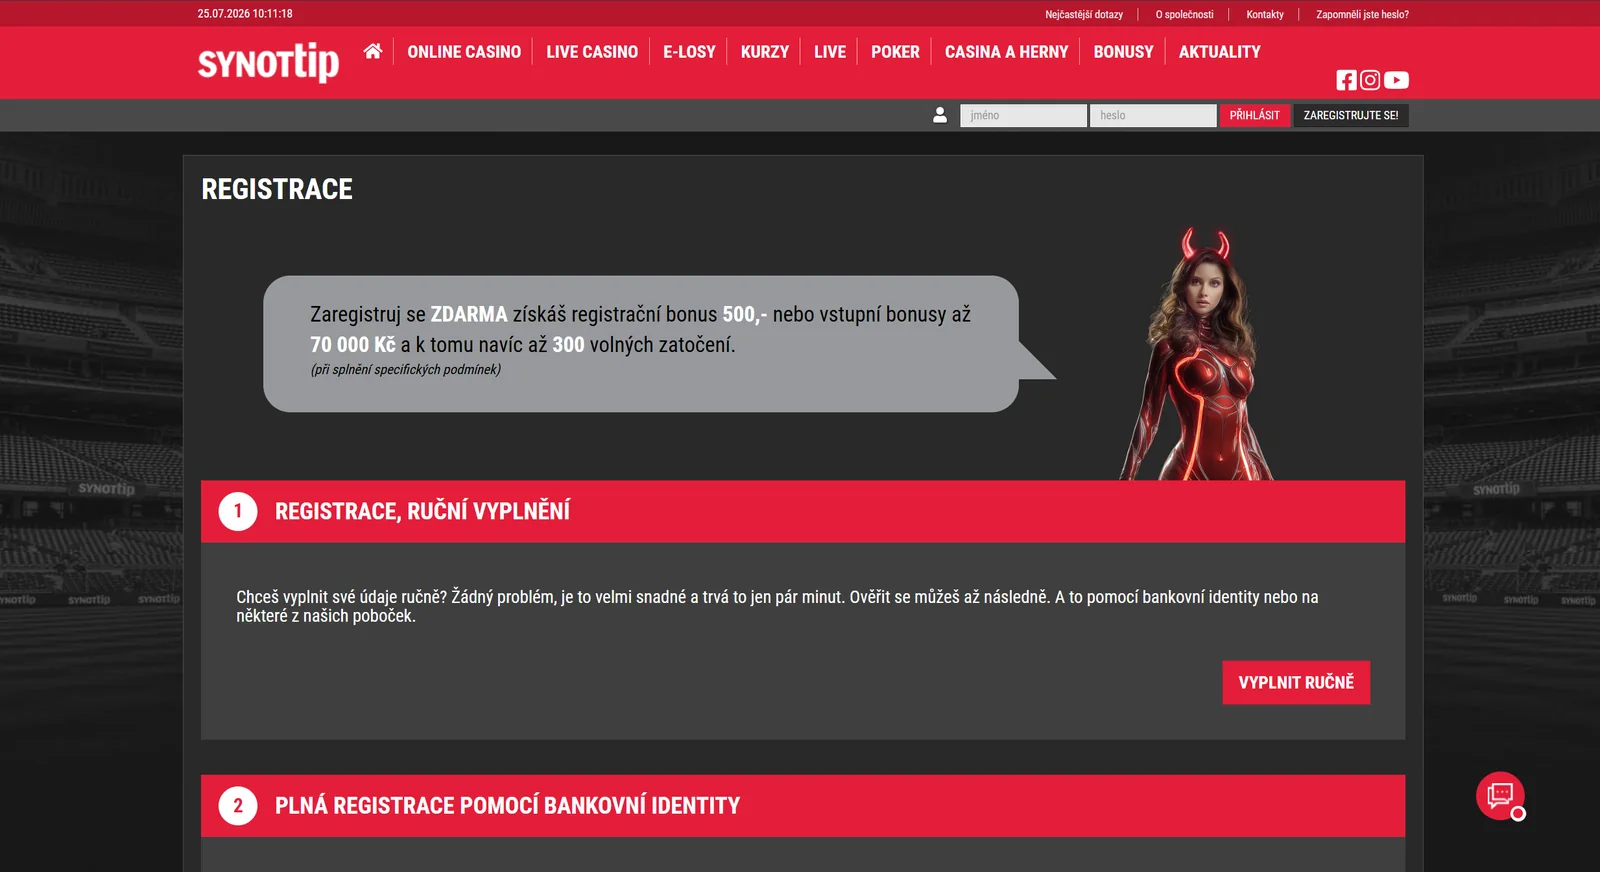Open the KURZY betting section

tap(765, 52)
